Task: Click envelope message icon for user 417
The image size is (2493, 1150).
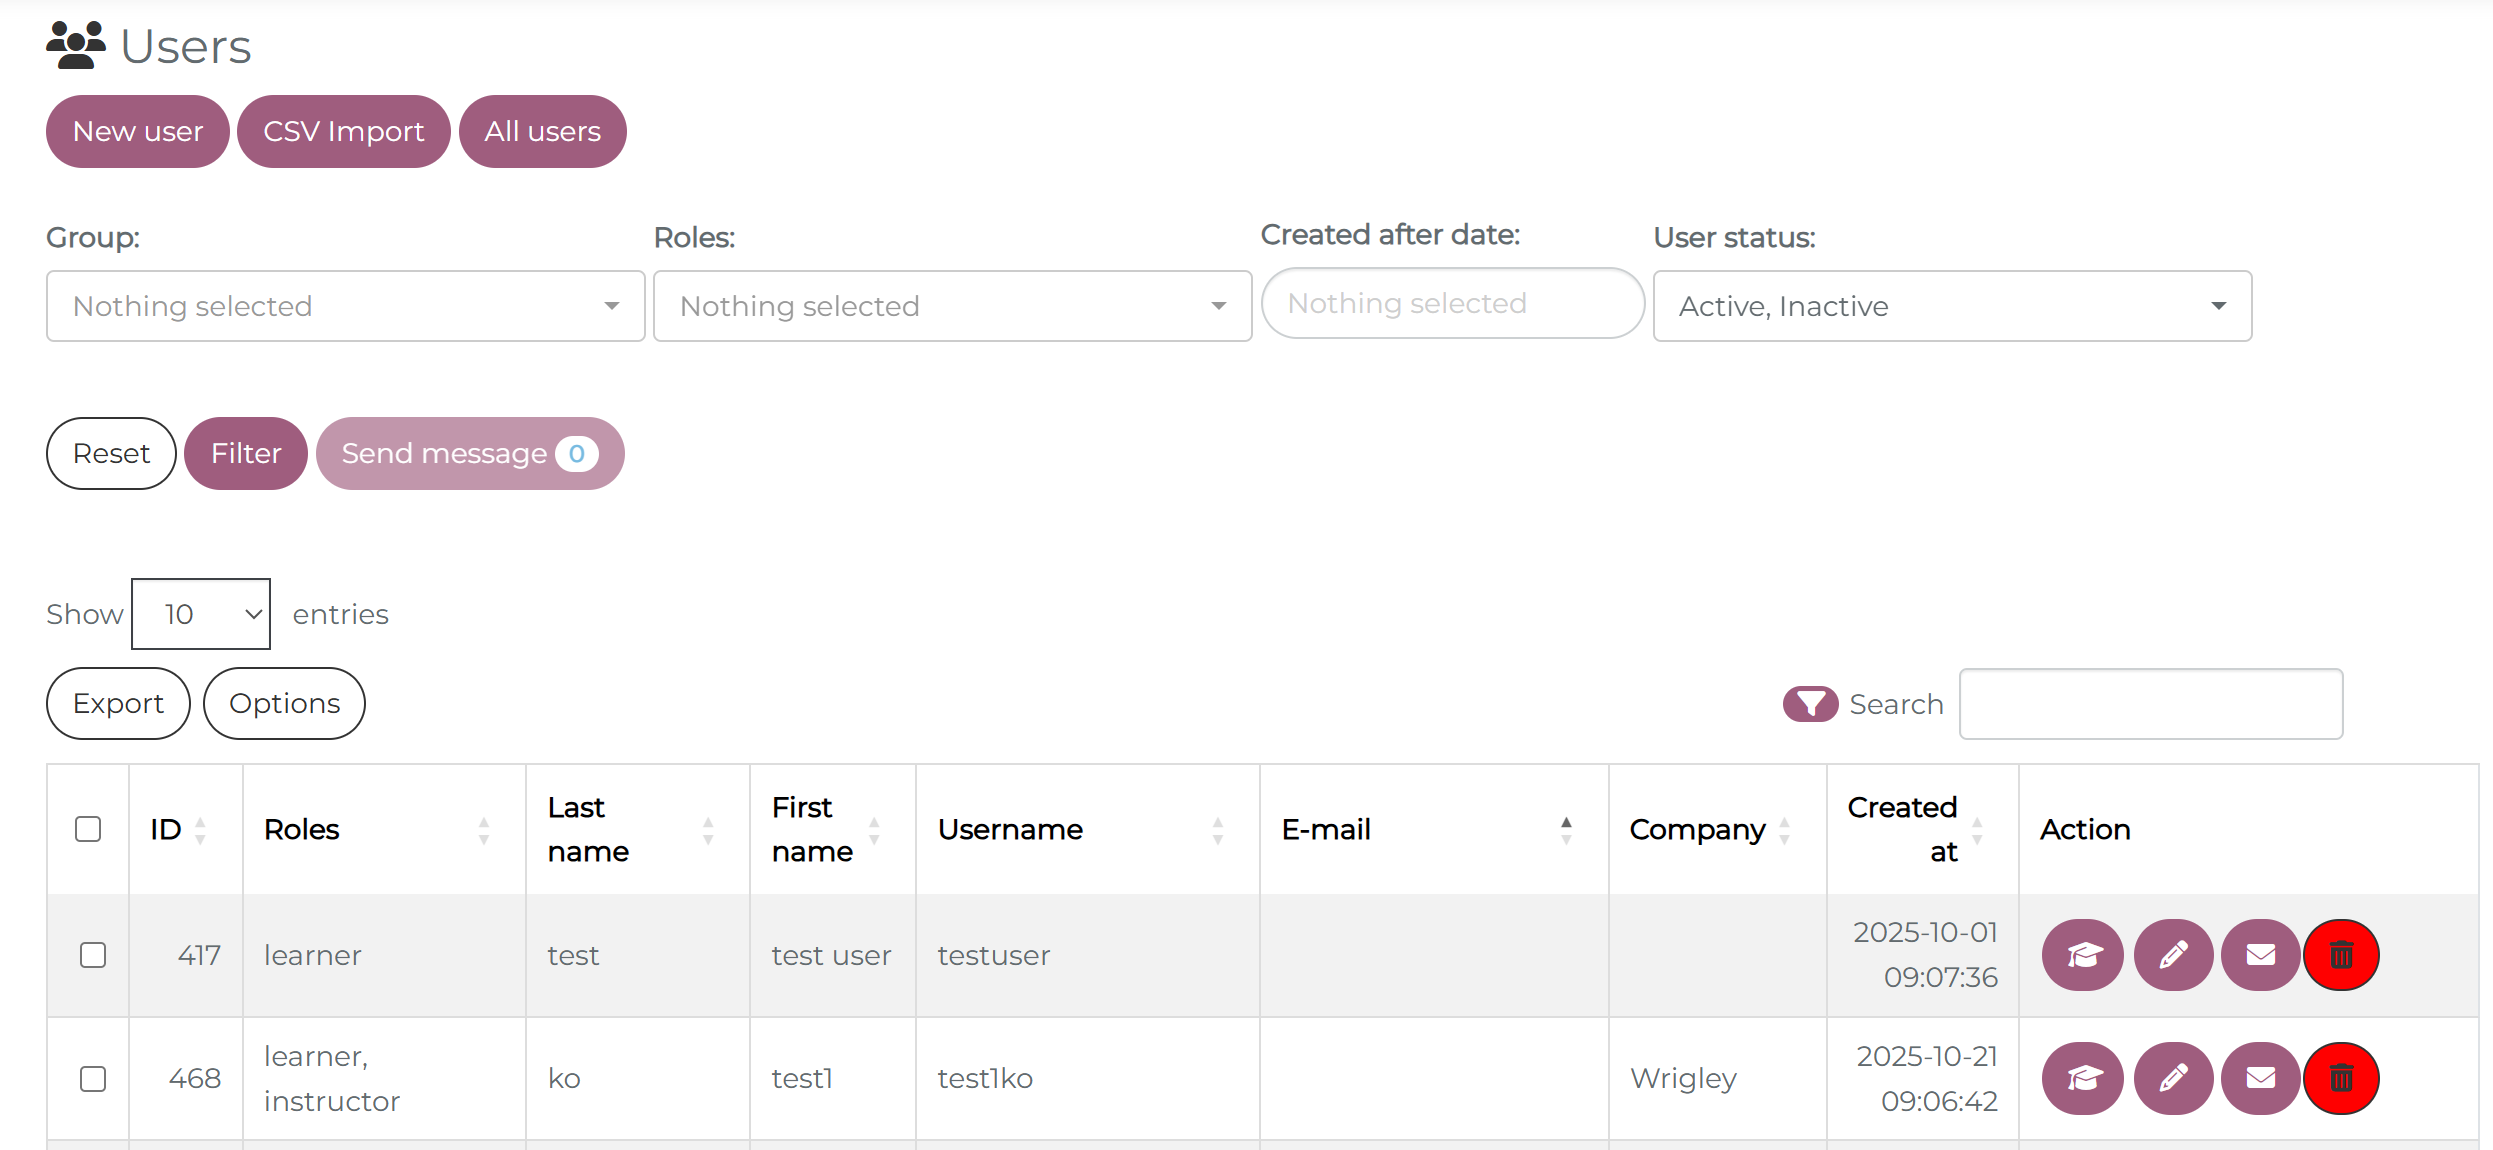Action: point(2260,955)
